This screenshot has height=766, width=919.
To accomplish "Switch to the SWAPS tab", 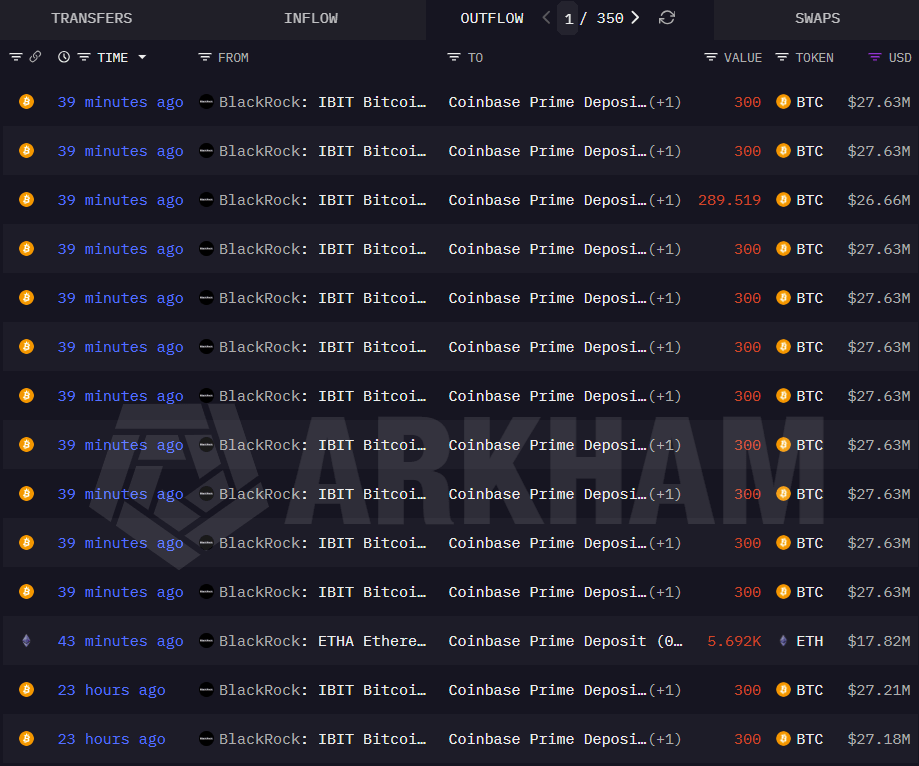I will coord(817,17).
